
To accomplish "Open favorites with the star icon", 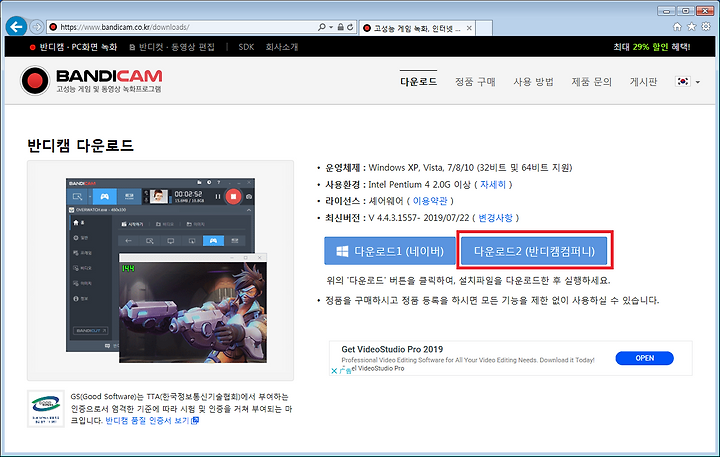I will coord(692,27).
